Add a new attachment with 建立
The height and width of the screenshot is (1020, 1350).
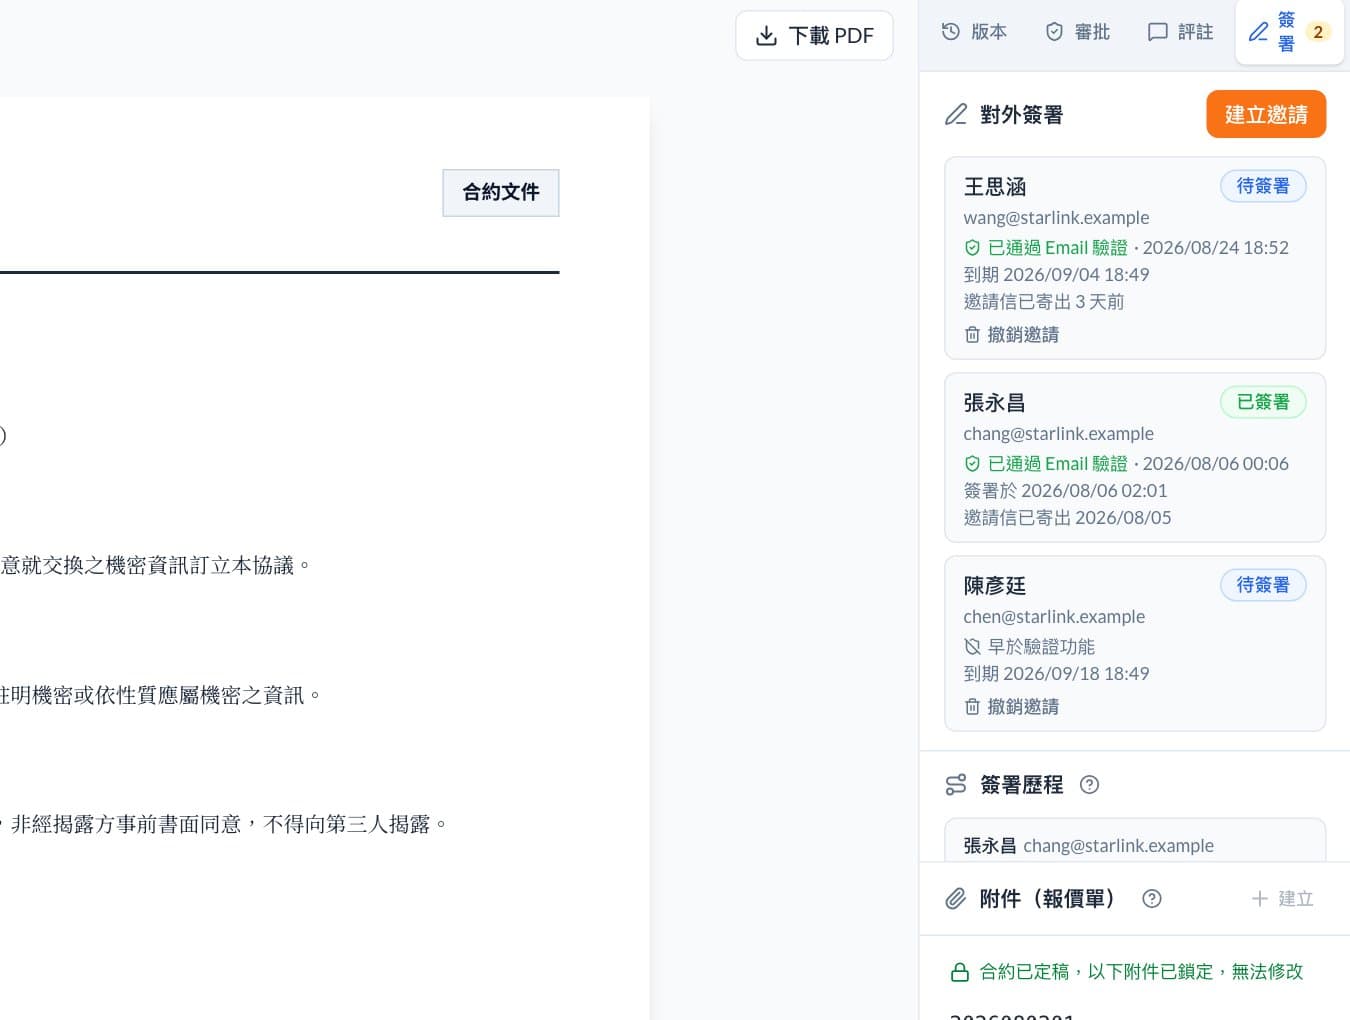pyautogui.click(x=1283, y=898)
